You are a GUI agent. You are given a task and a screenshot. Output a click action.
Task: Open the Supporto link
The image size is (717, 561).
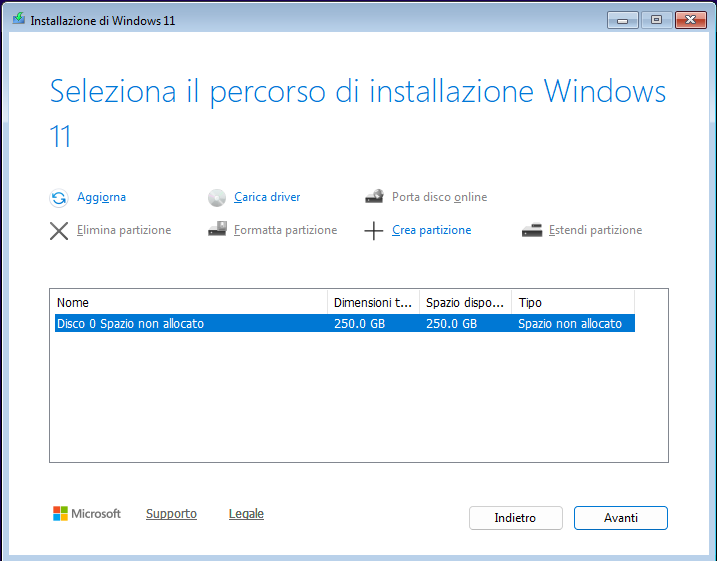tap(171, 514)
